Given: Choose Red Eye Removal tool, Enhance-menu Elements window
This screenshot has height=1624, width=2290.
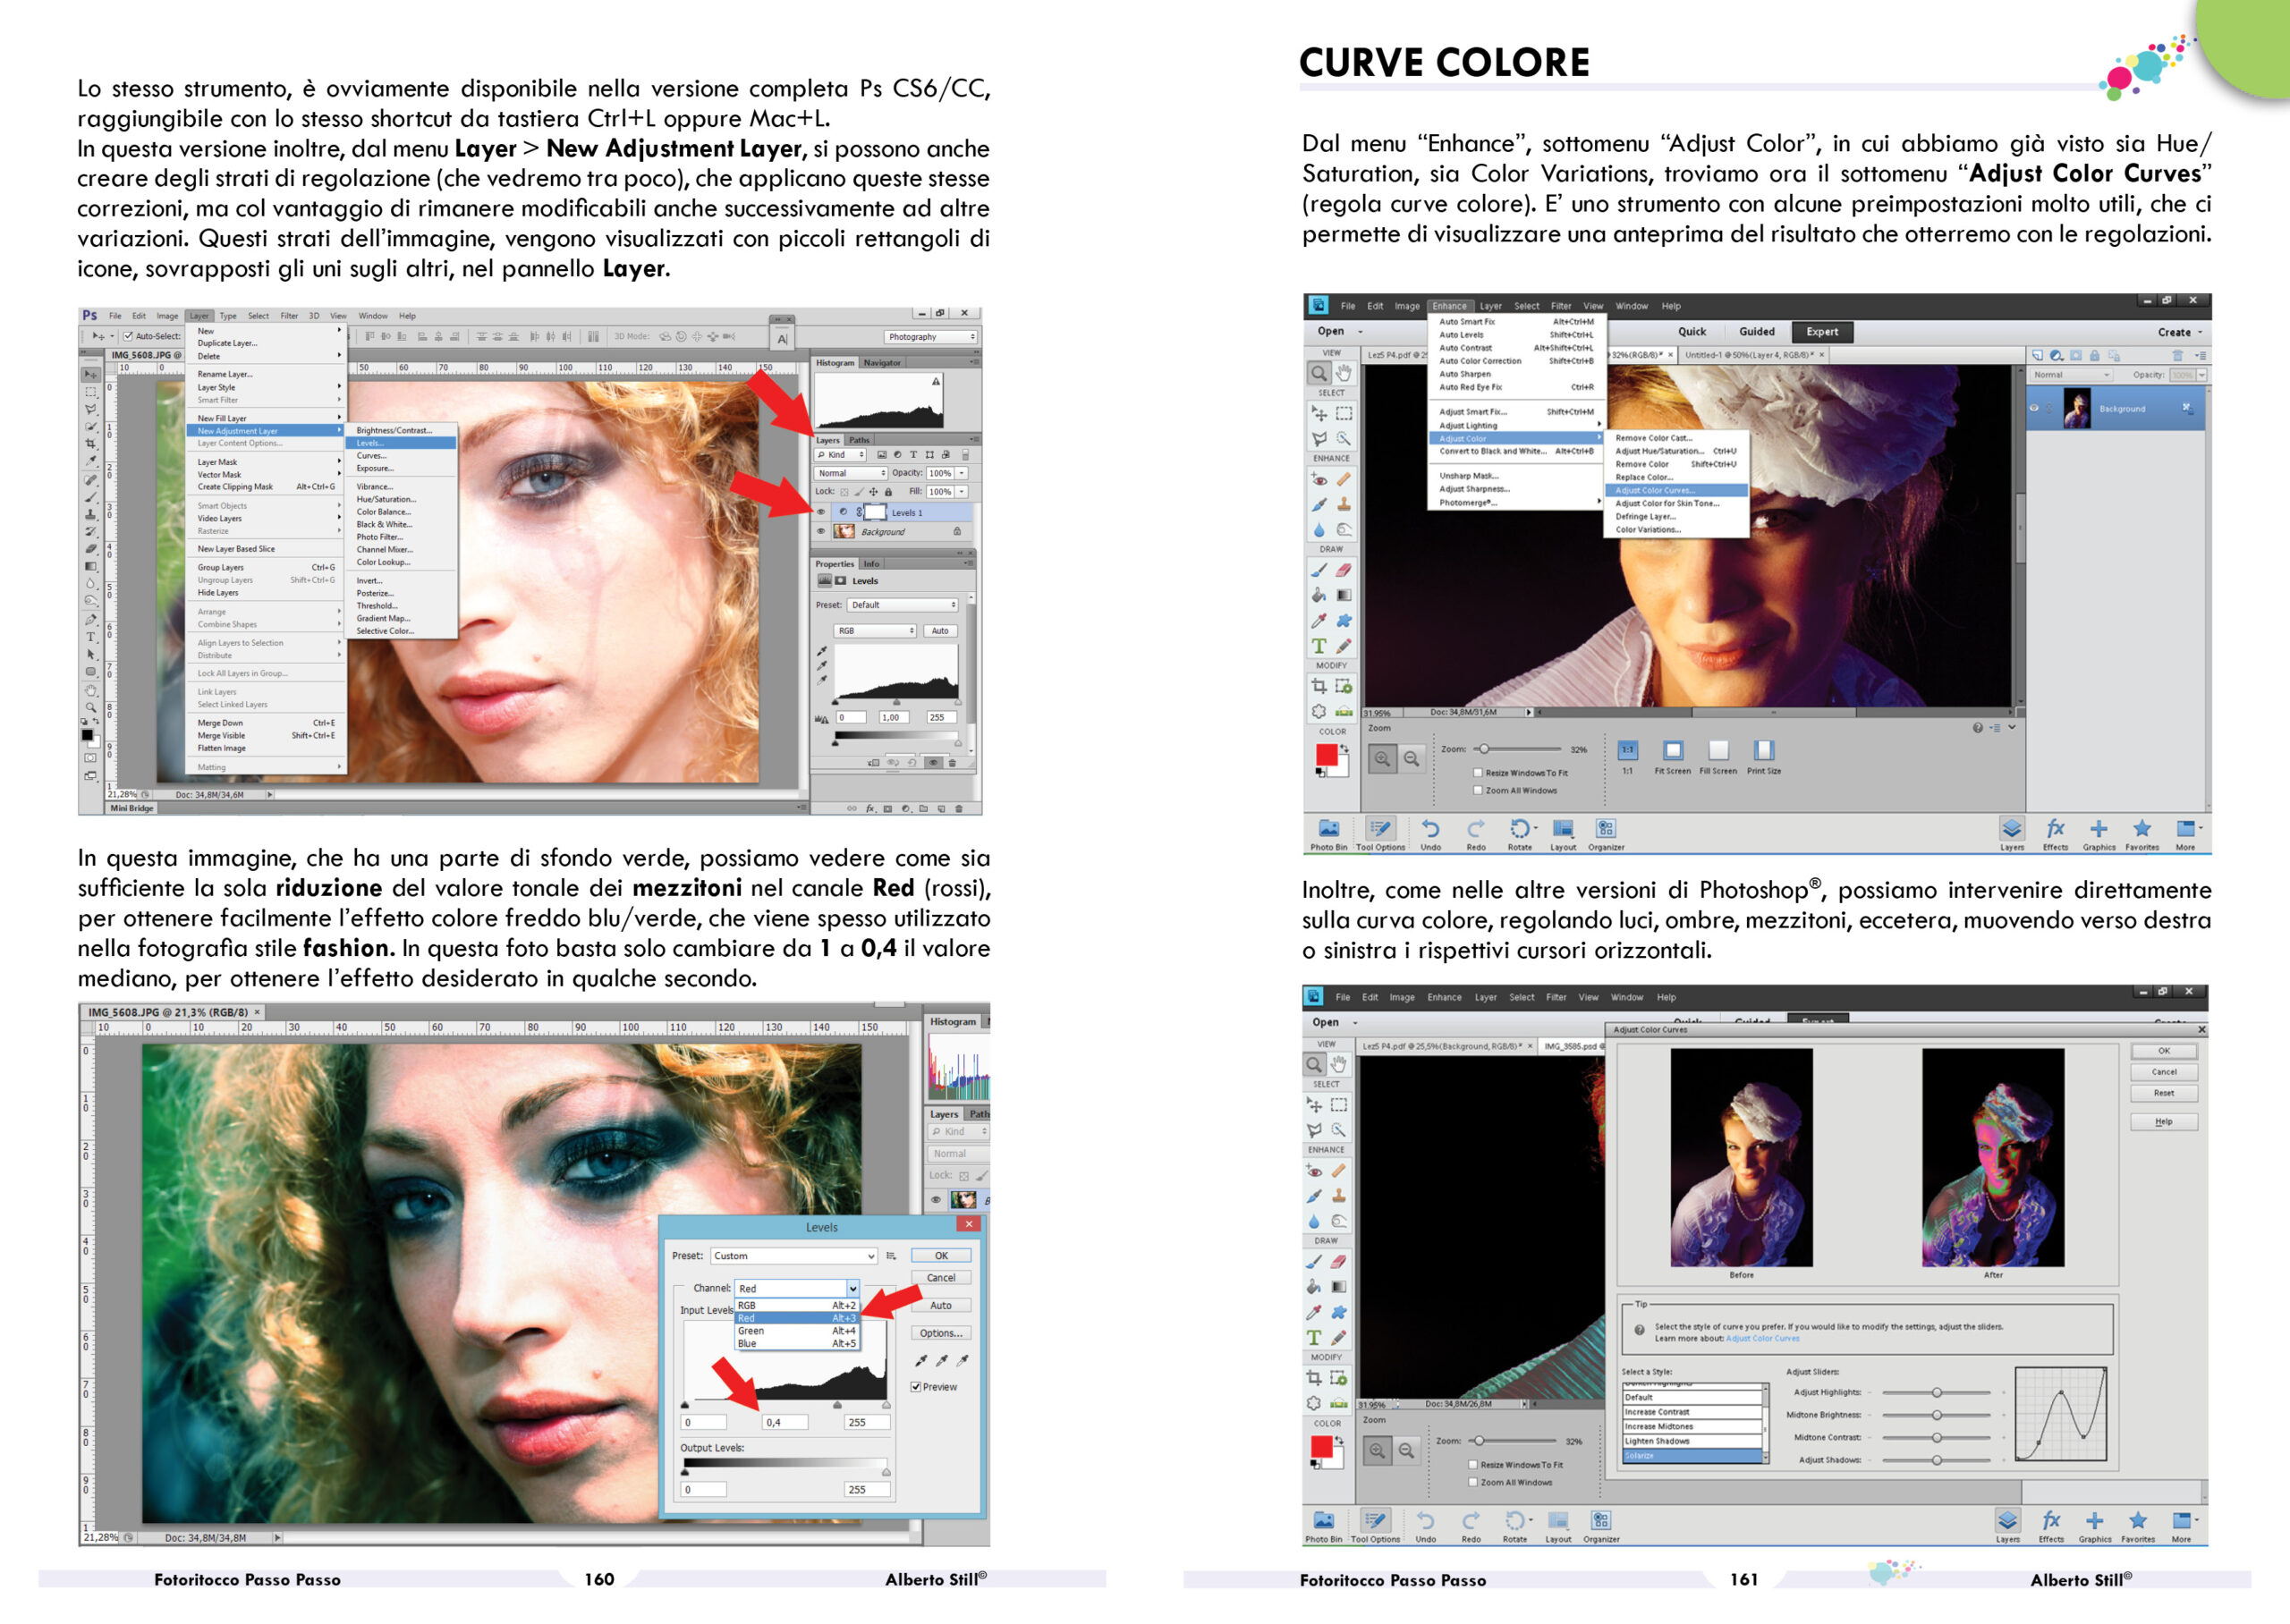Looking at the screenshot, I should click(x=1320, y=480).
